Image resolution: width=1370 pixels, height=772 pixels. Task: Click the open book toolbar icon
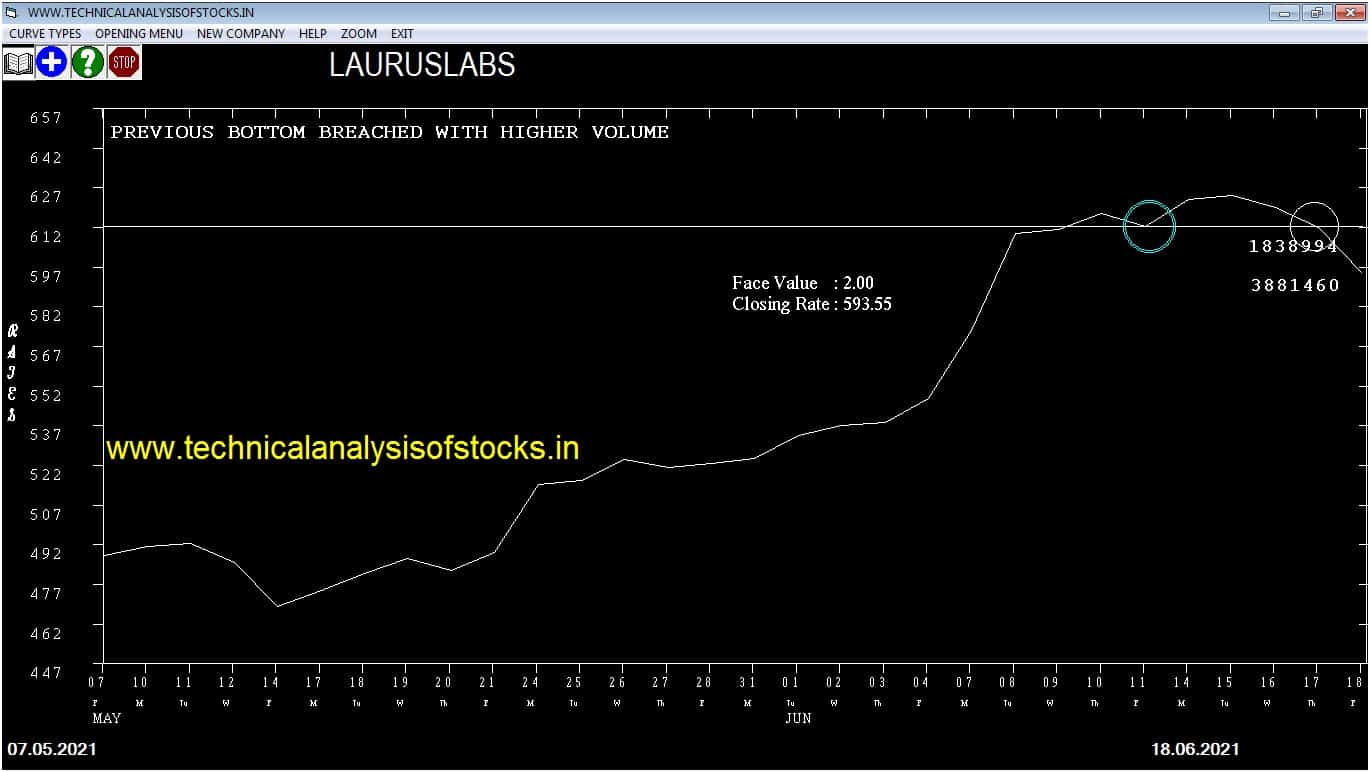point(18,63)
